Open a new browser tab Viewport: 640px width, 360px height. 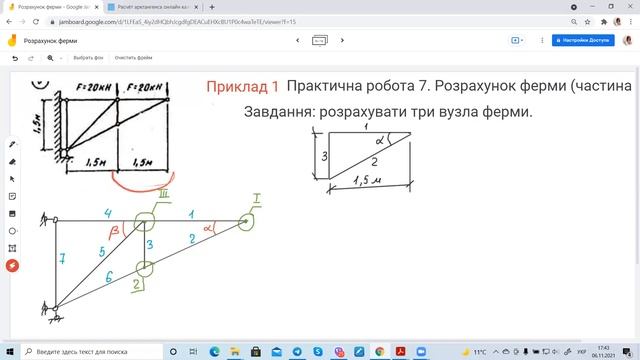pos(212,7)
